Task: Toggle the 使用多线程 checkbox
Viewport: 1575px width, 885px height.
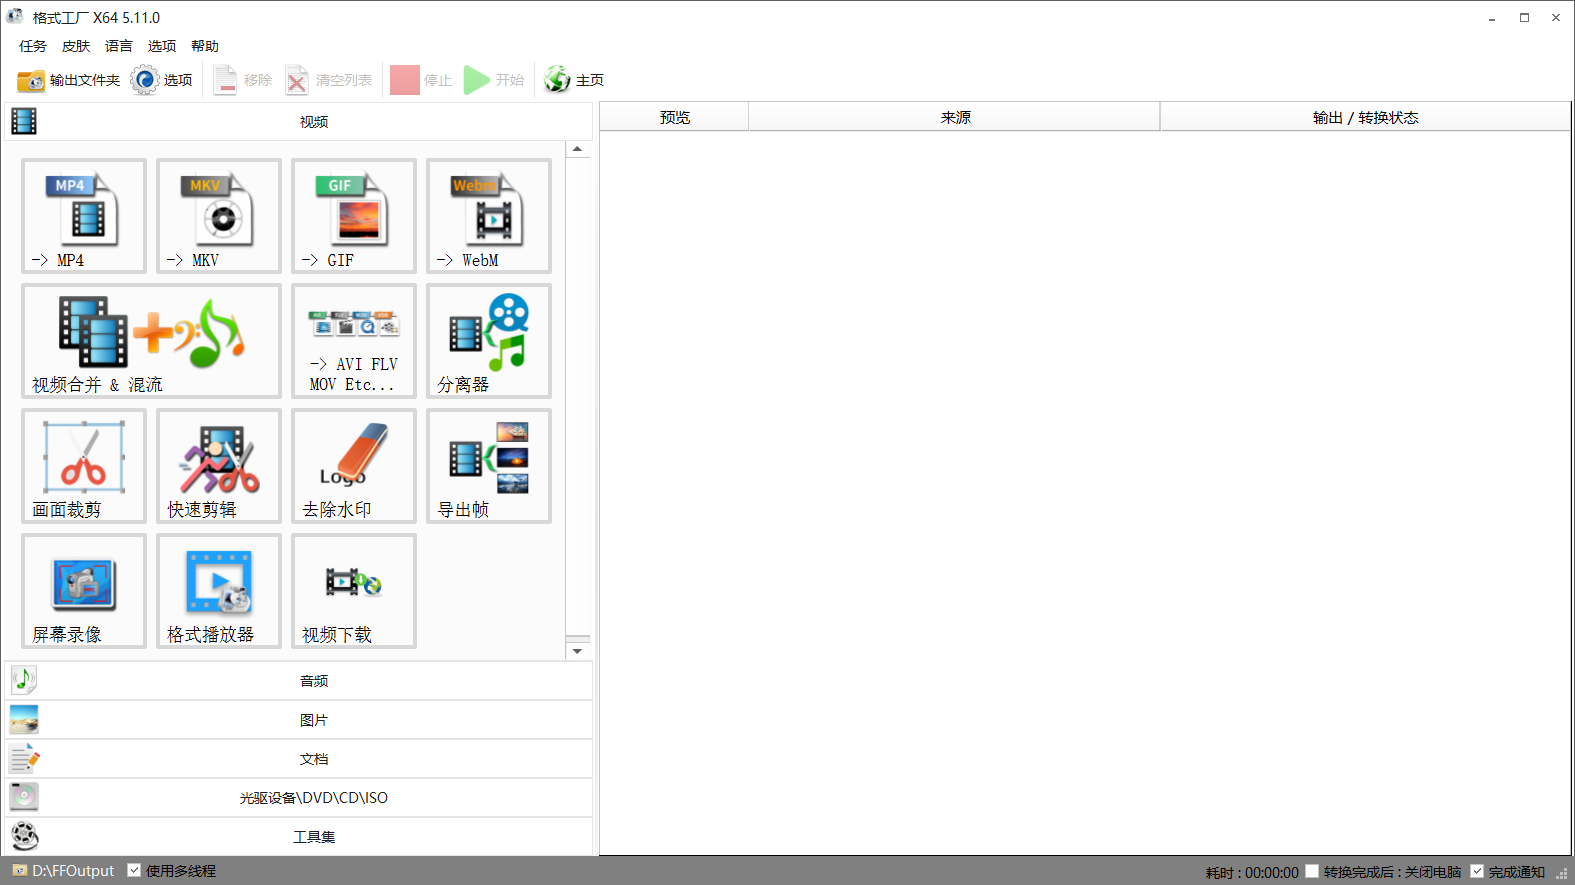Action: tap(134, 871)
